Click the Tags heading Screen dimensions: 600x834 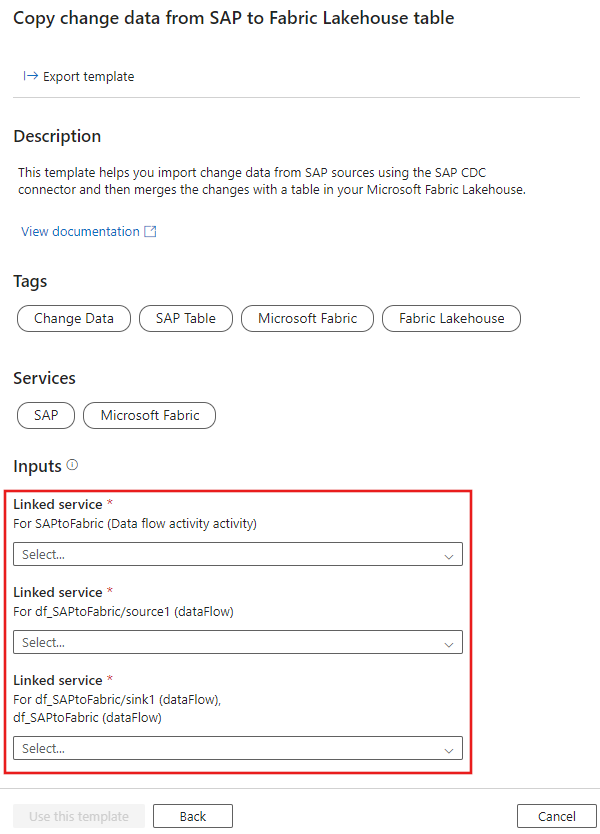click(30, 281)
